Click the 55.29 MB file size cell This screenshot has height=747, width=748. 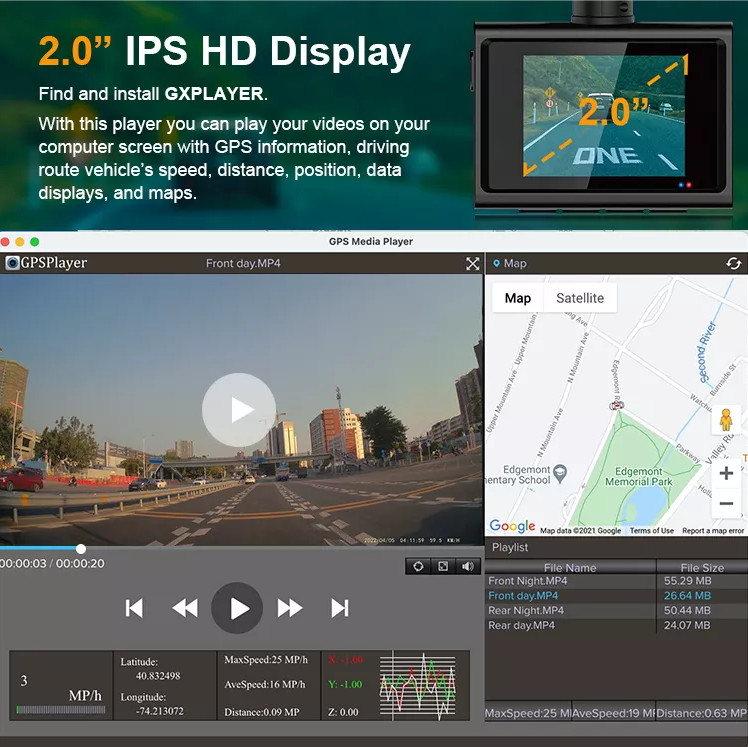[687, 581]
